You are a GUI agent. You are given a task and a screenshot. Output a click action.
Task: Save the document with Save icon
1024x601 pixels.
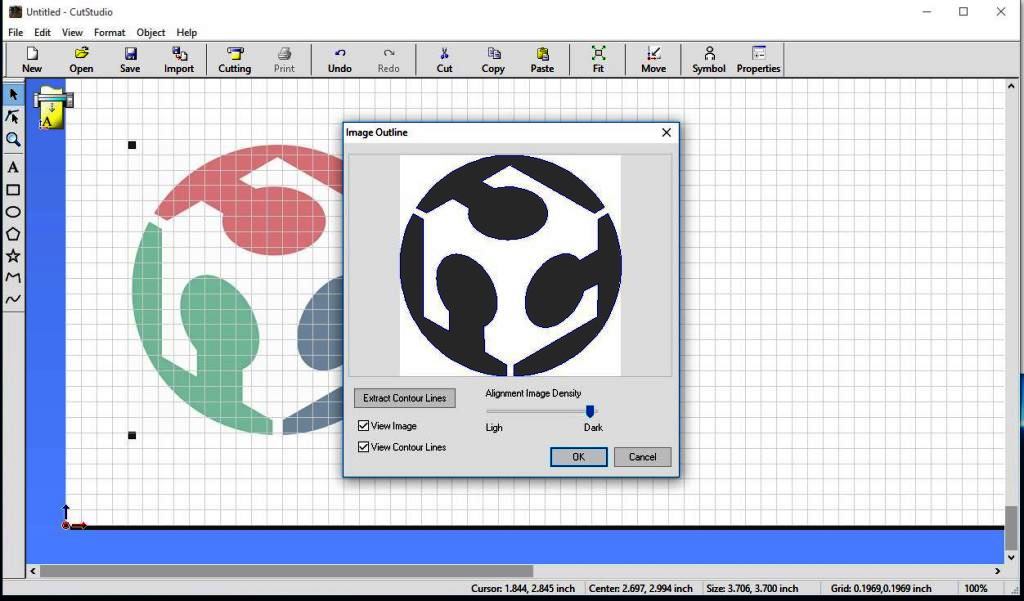130,60
